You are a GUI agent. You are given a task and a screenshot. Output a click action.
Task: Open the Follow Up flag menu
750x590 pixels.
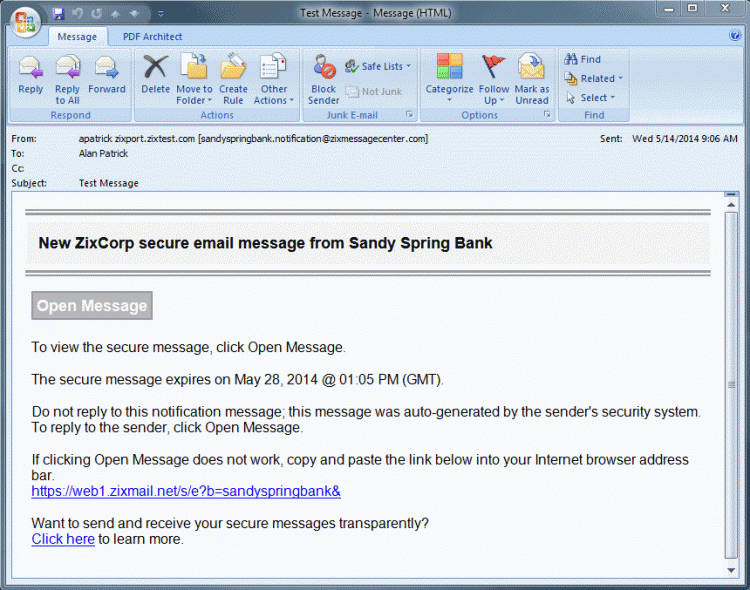[x=494, y=79]
